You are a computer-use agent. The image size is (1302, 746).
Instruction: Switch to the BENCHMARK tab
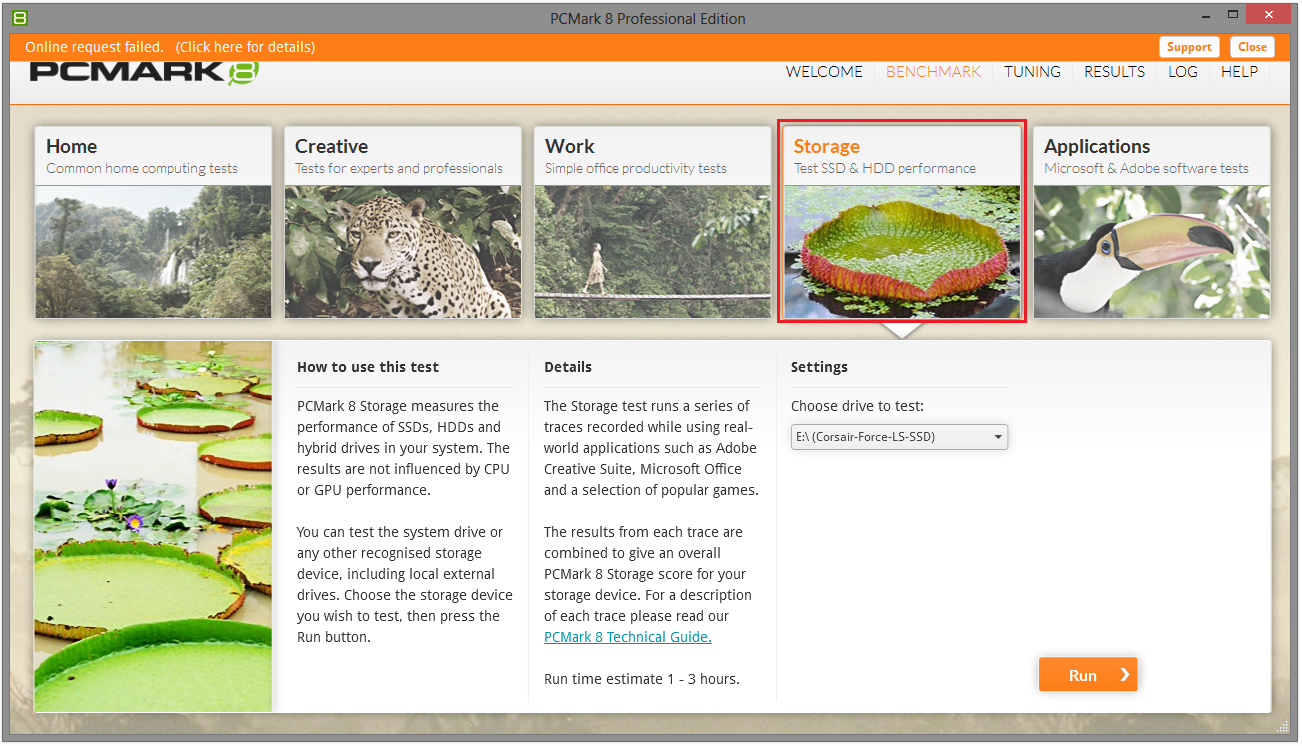(x=934, y=72)
